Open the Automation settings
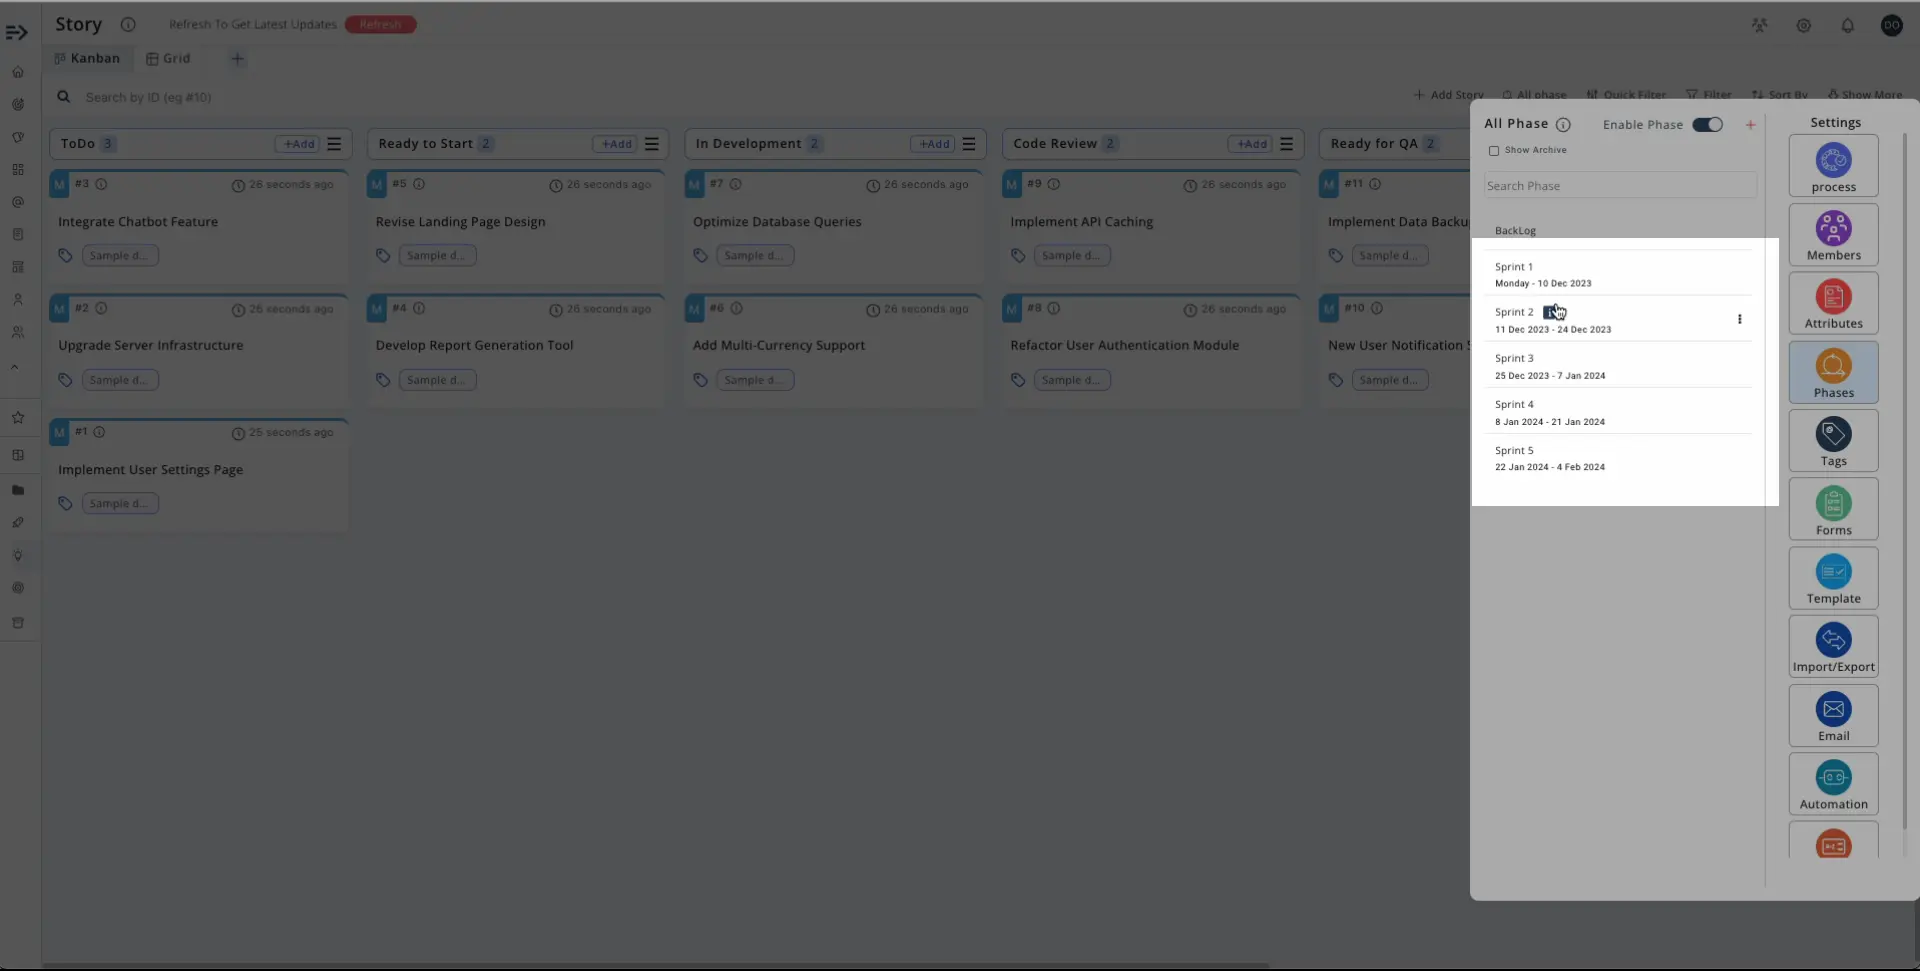This screenshot has height=971, width=1920. 1833,784
